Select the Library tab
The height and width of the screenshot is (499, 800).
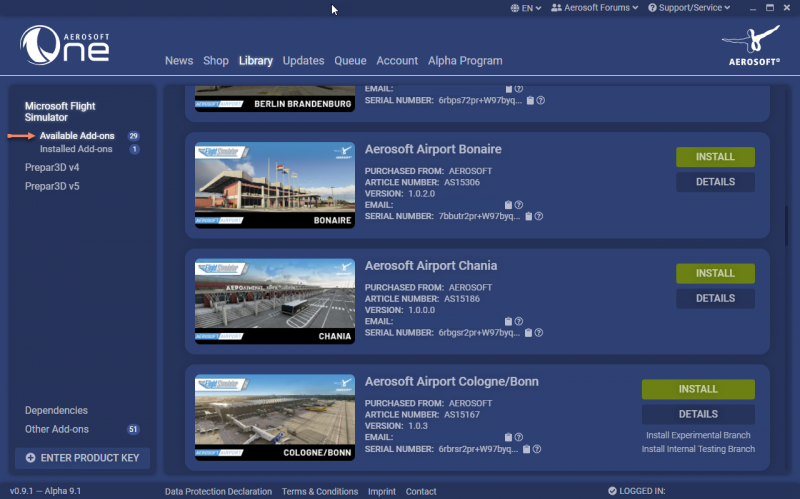click(256, 61)
